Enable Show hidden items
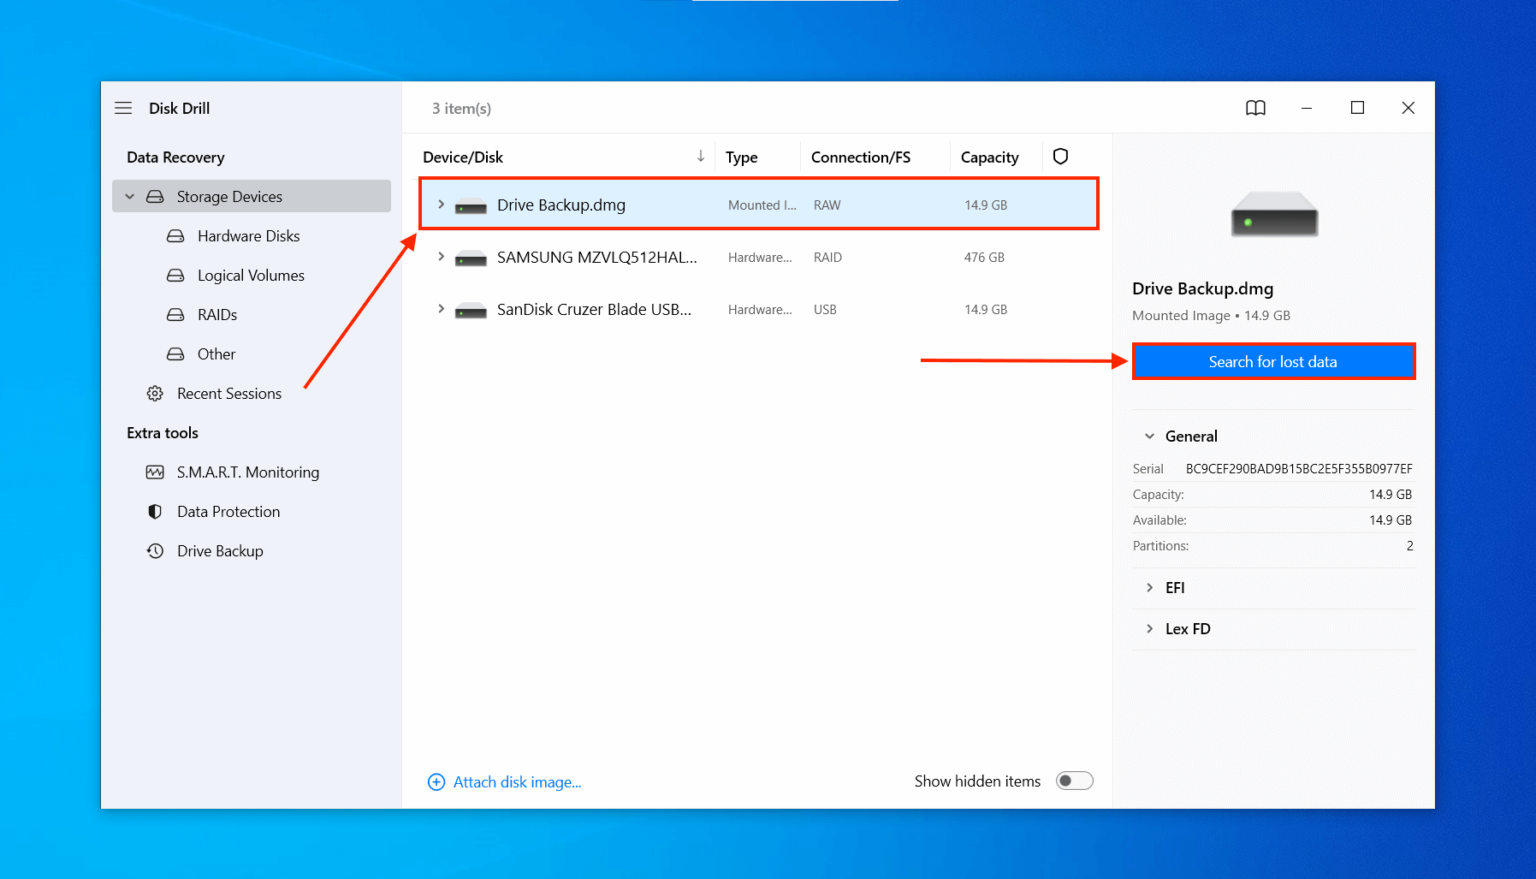The width and height of the screenshot is (1536, 879). point(1074,781)
